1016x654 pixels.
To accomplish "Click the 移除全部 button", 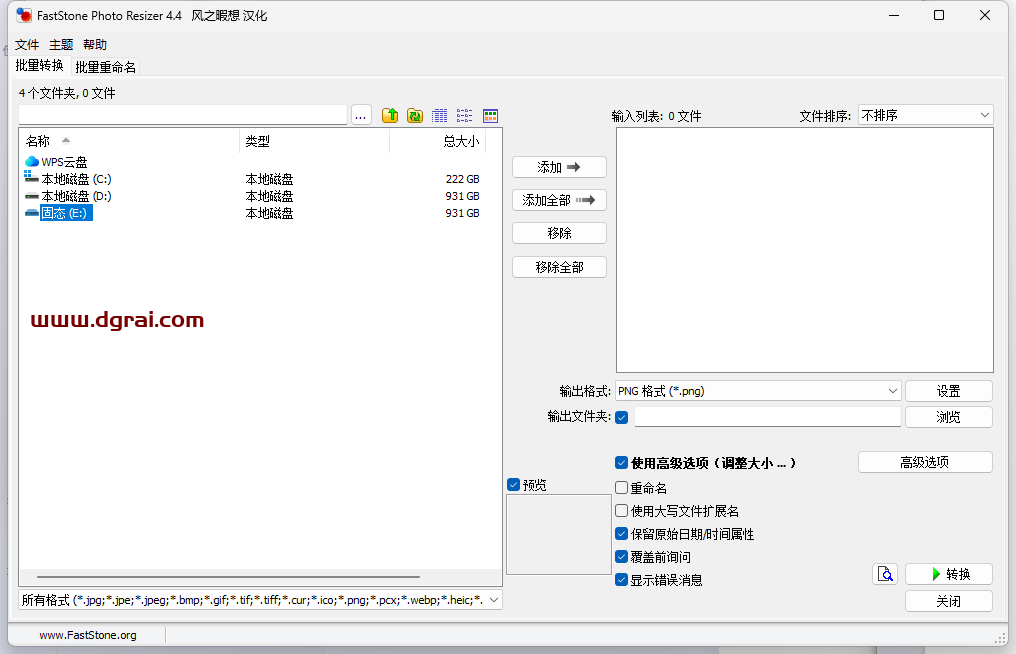I will pos(559,267).
